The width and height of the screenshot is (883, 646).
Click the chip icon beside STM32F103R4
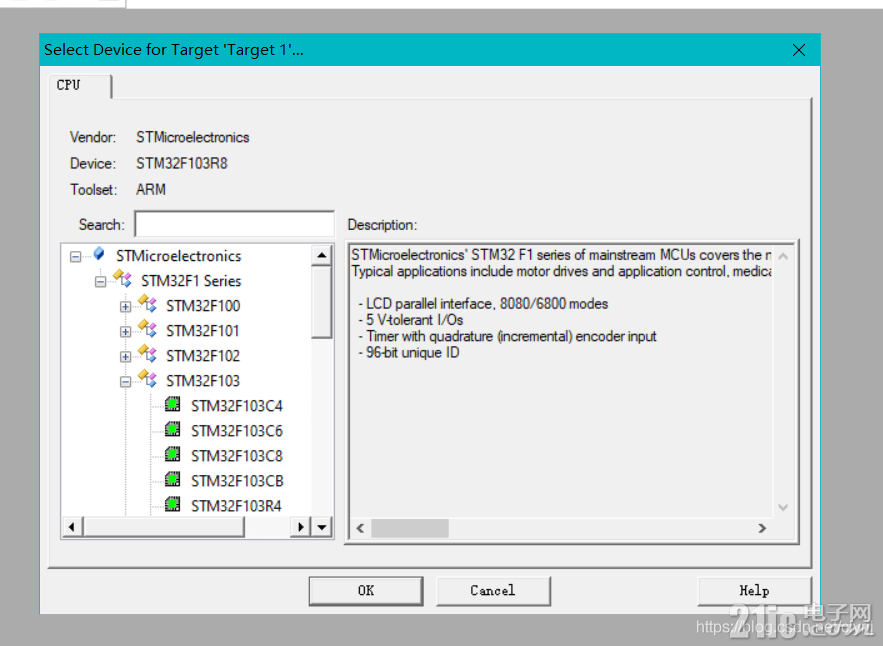(173, 504)
